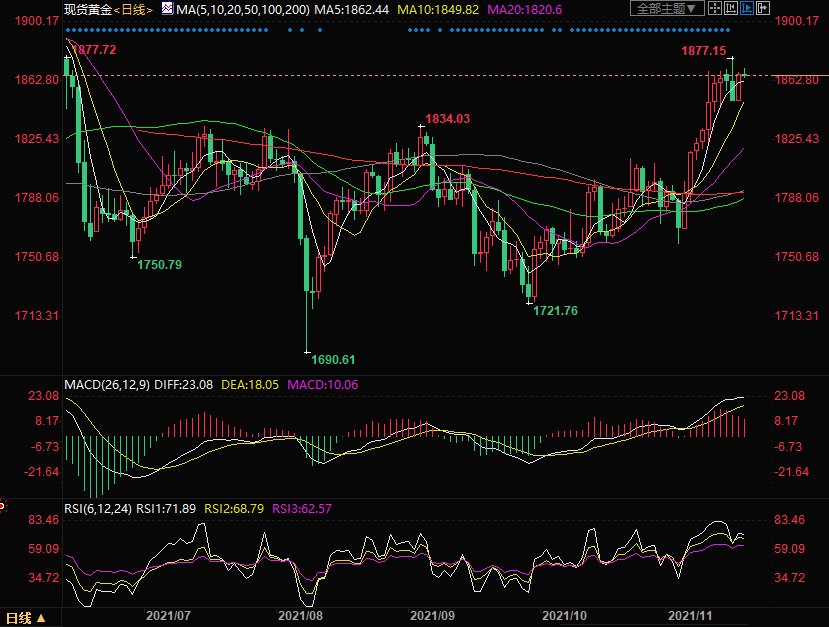Expand the 日线 period selector at bottom left

[24, 617]
